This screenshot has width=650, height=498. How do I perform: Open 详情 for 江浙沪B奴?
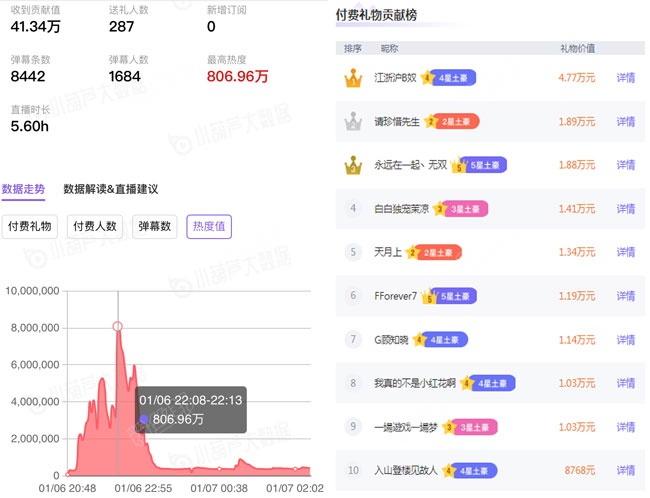625,78
